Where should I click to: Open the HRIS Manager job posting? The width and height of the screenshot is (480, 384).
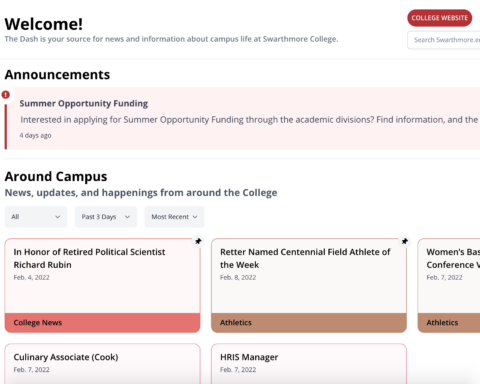pyautogui.click(x=249, y=357)
